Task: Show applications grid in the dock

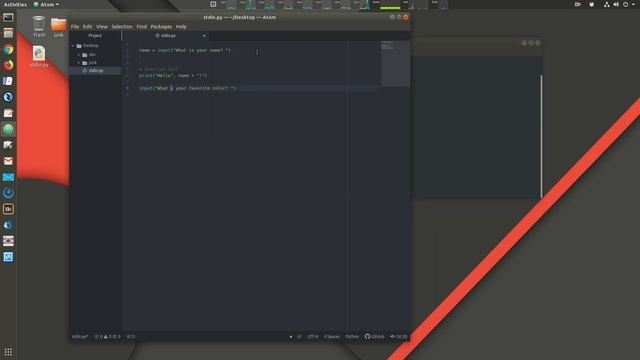Action: click(x=8, y=351)
